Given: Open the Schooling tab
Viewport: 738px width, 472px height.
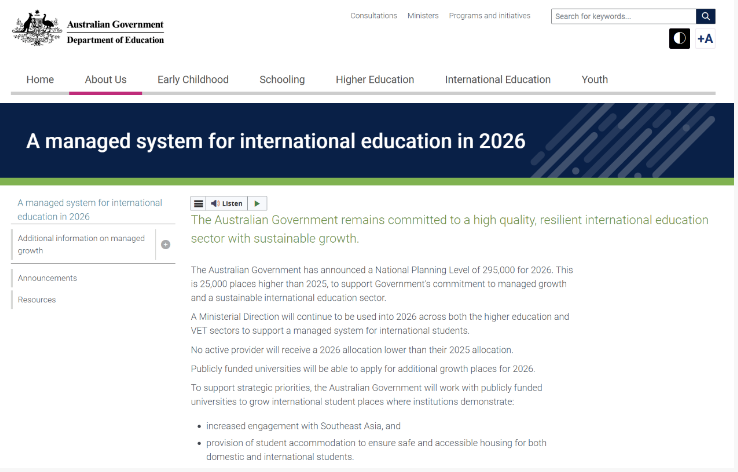Looking at the screenshot, I should tap(282, 80).
